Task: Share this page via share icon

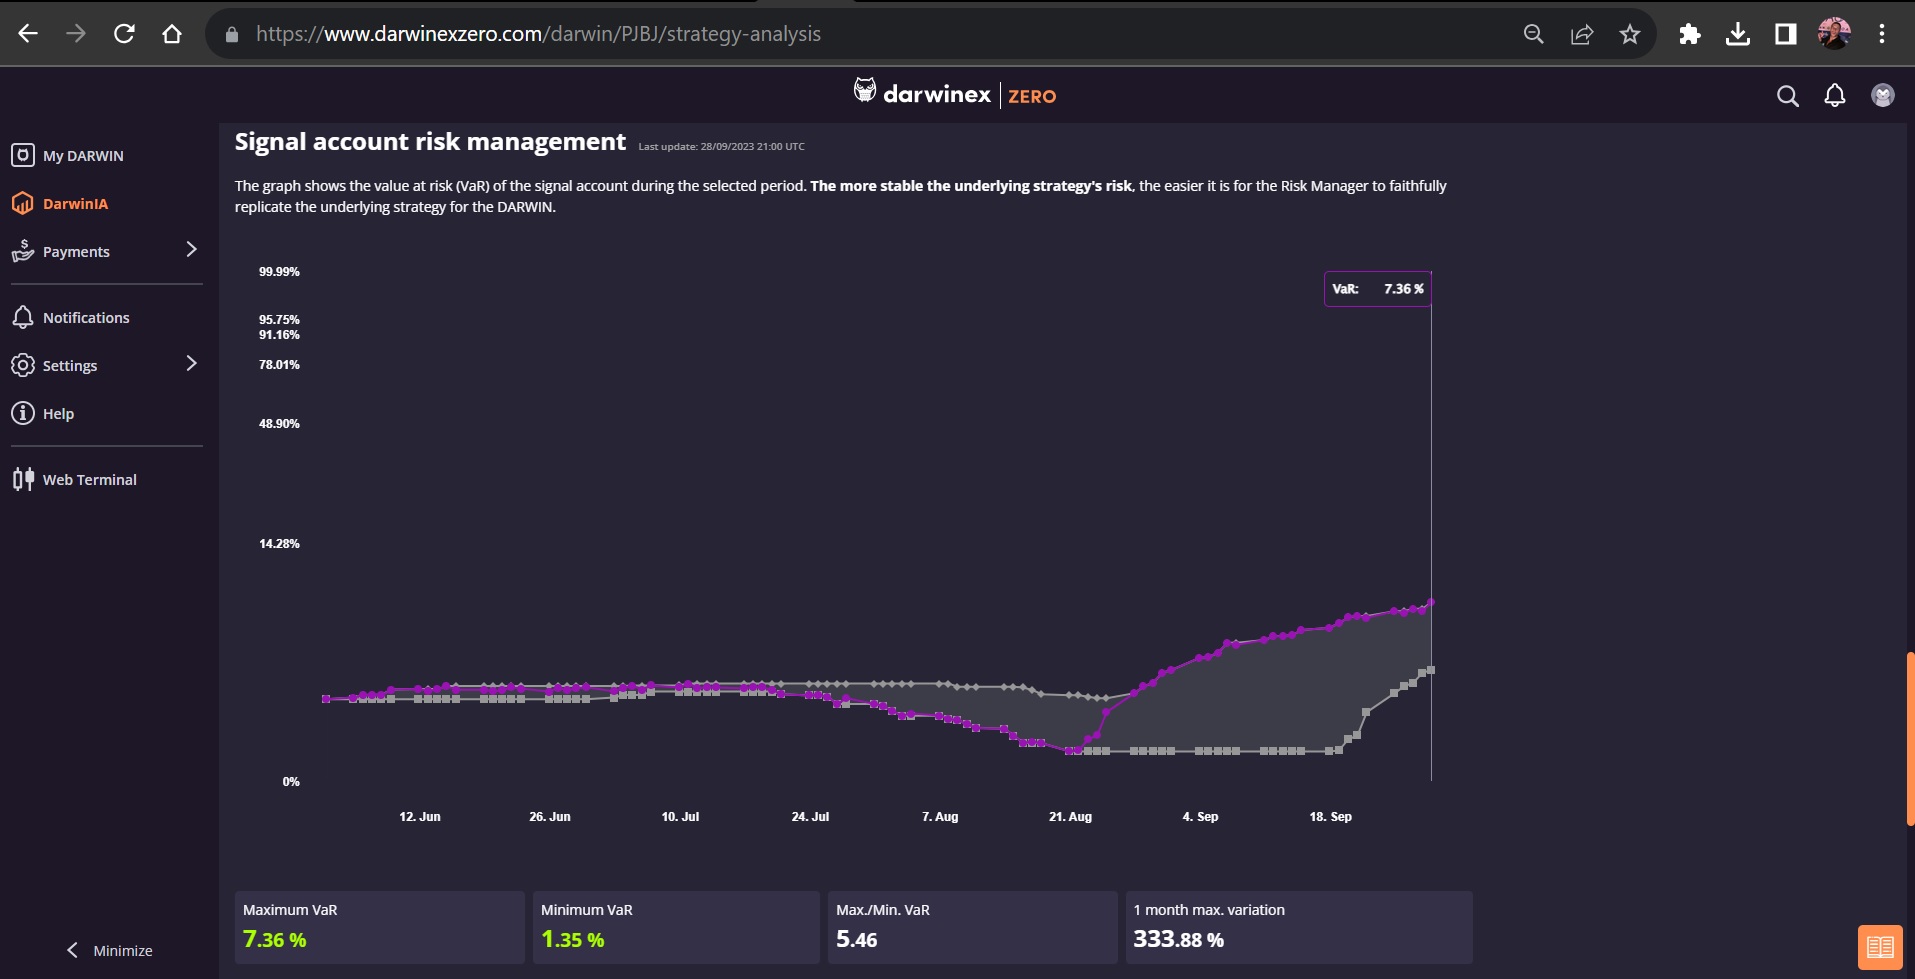Action: click(1582, 34)
